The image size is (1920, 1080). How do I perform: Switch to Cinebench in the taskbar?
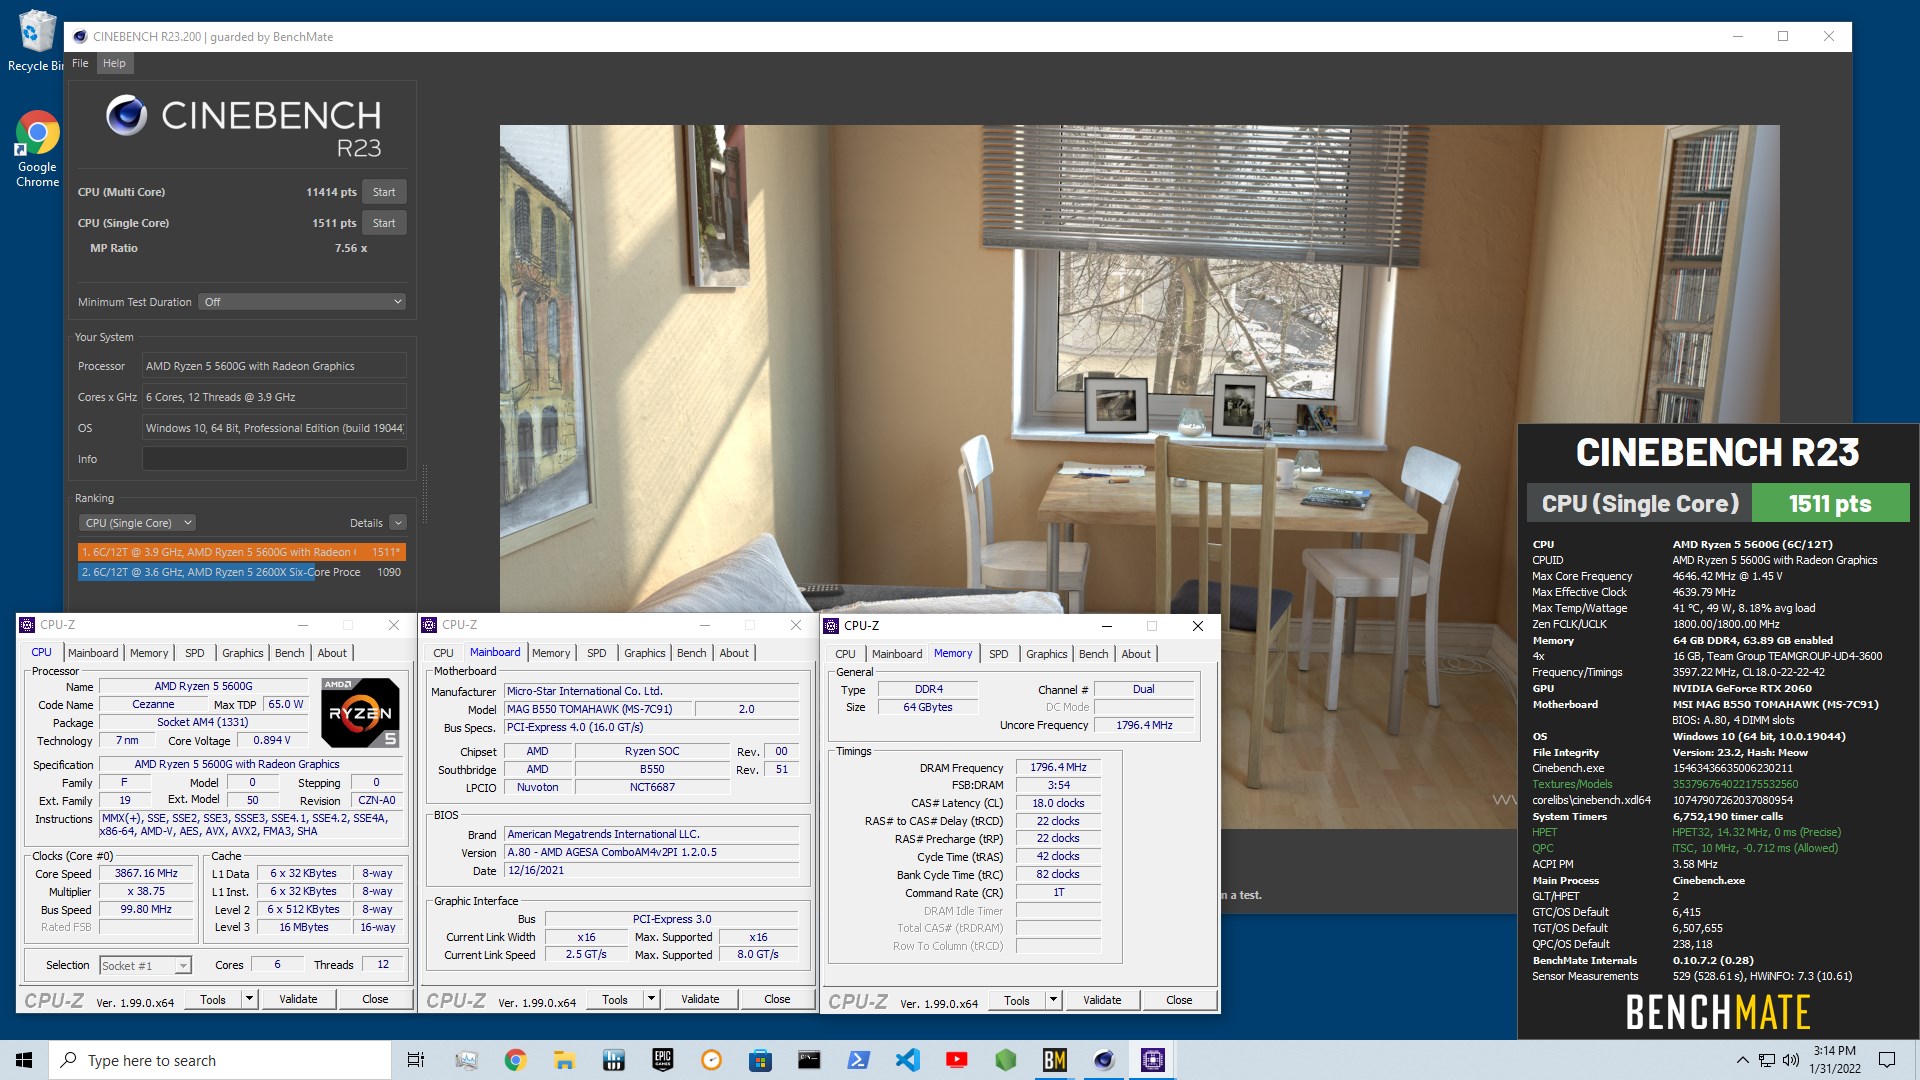pyautogui.click(x=1103, y=1060)
